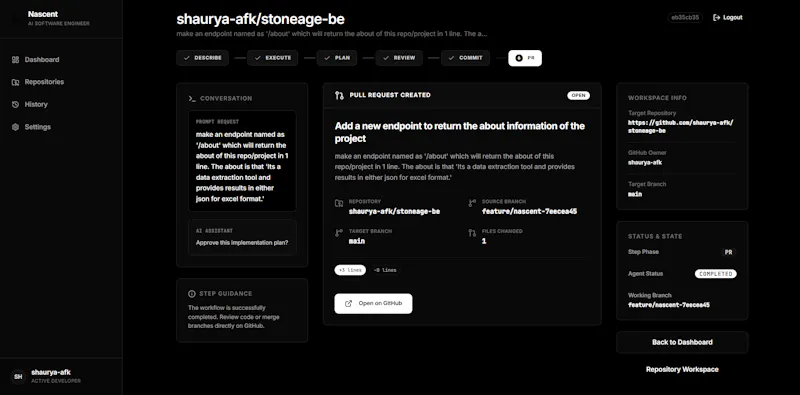Screen dimensions: 800x395
Task: Click the SH user avatar
Action: coord(18,377)
